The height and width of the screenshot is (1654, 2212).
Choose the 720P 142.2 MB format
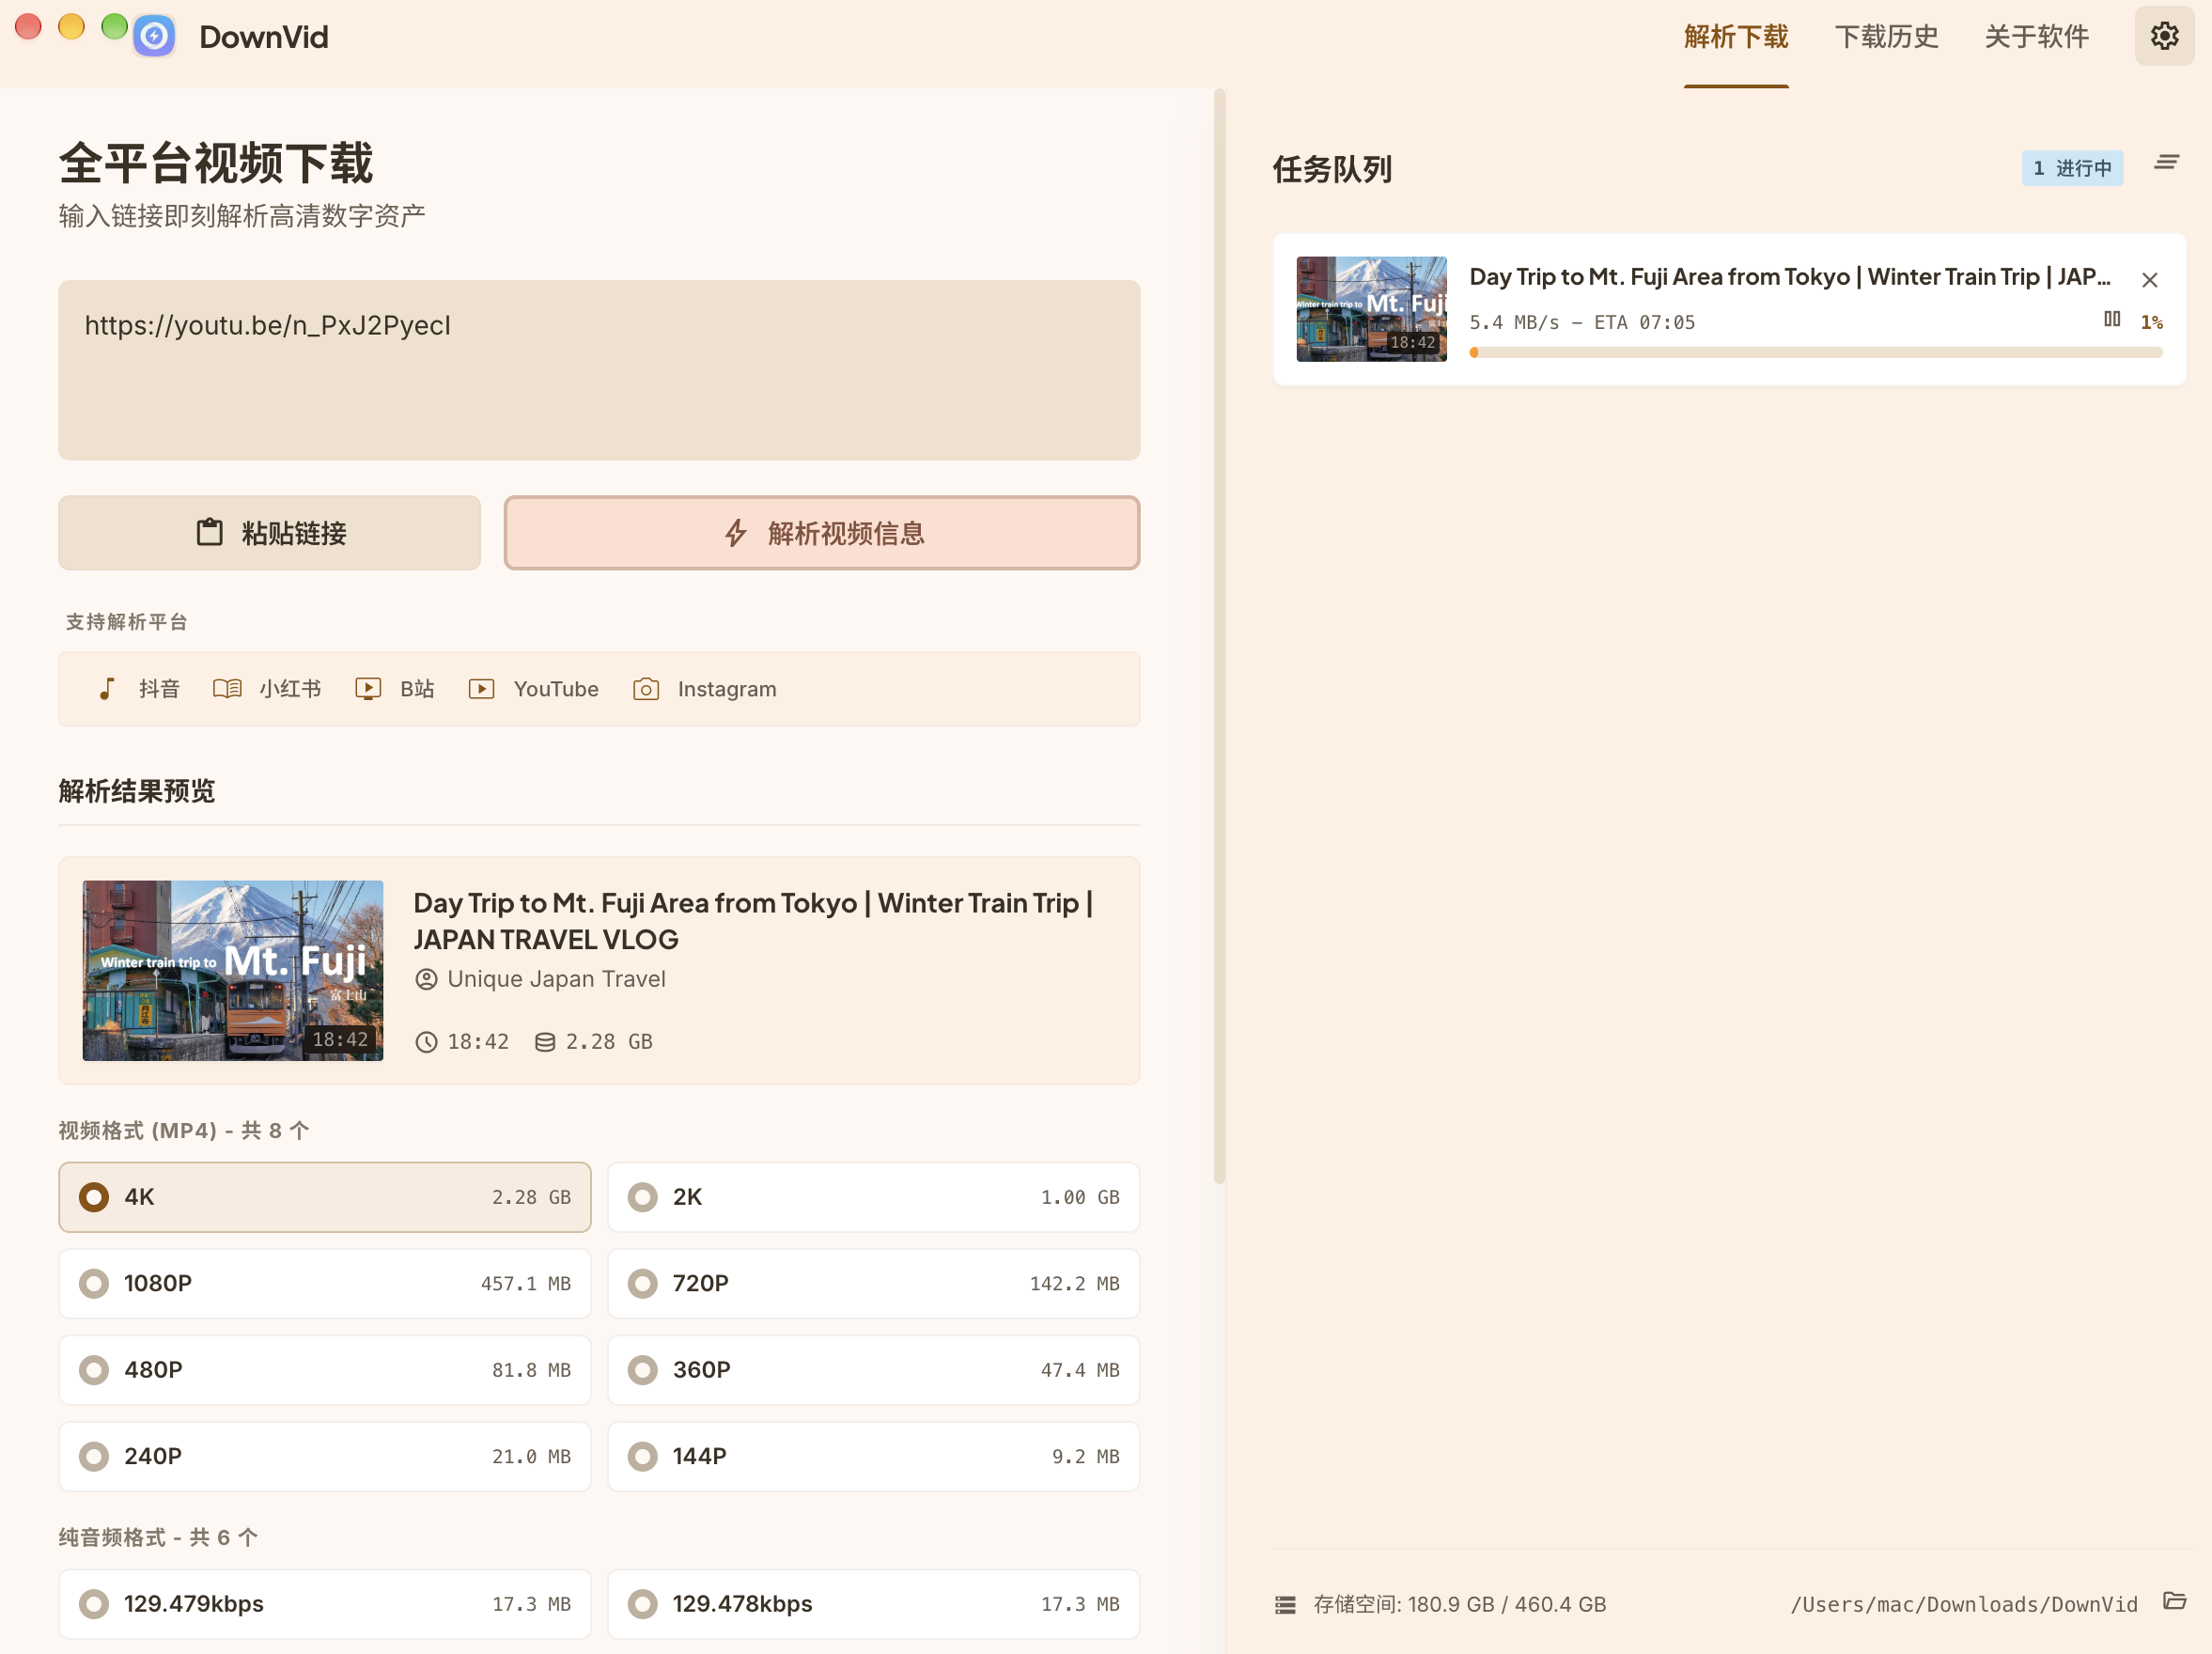(x=873, y=1283)
